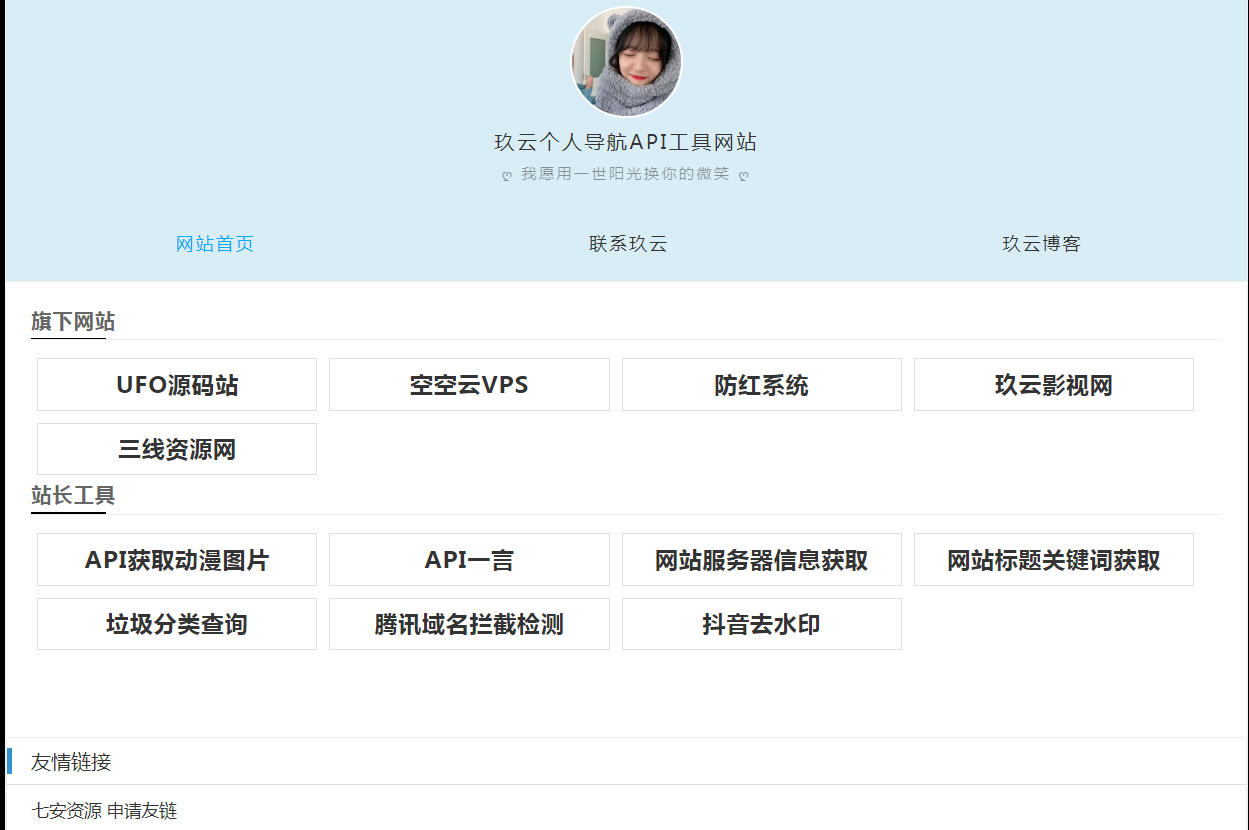The width and height of the screenshot is (1249, 830).
Task: Select the 防红系统 button
Action: pyautogui.click(x=762, y=385)
